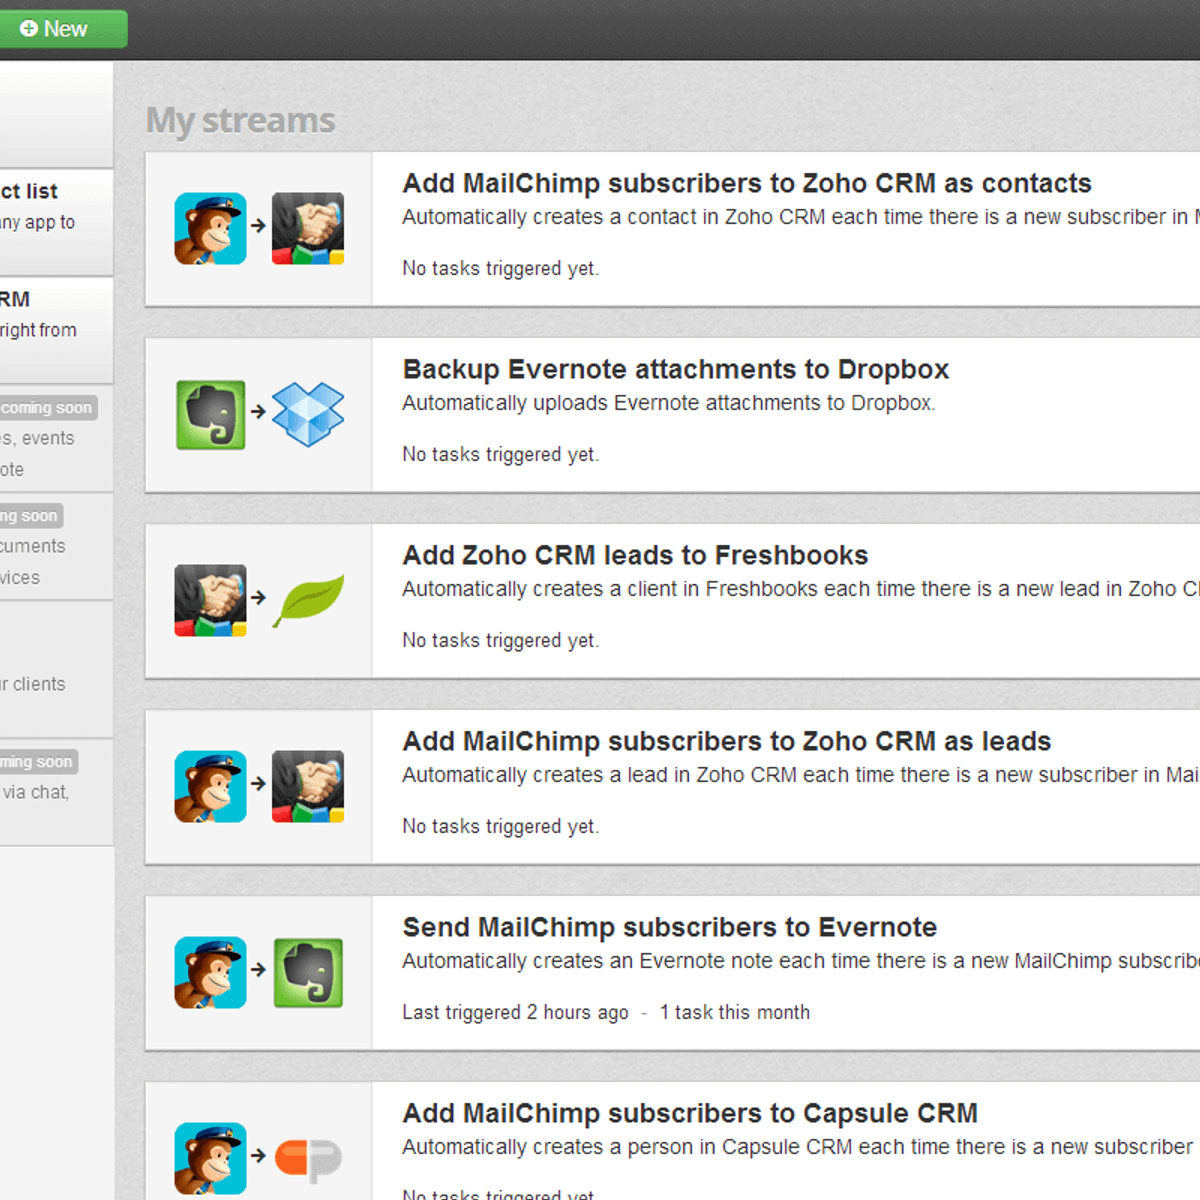This screenshot has width=1200, height=1200.
Task: Select the Zoho CRM handshake icon beside MailChimp
Action: (308, 228)
